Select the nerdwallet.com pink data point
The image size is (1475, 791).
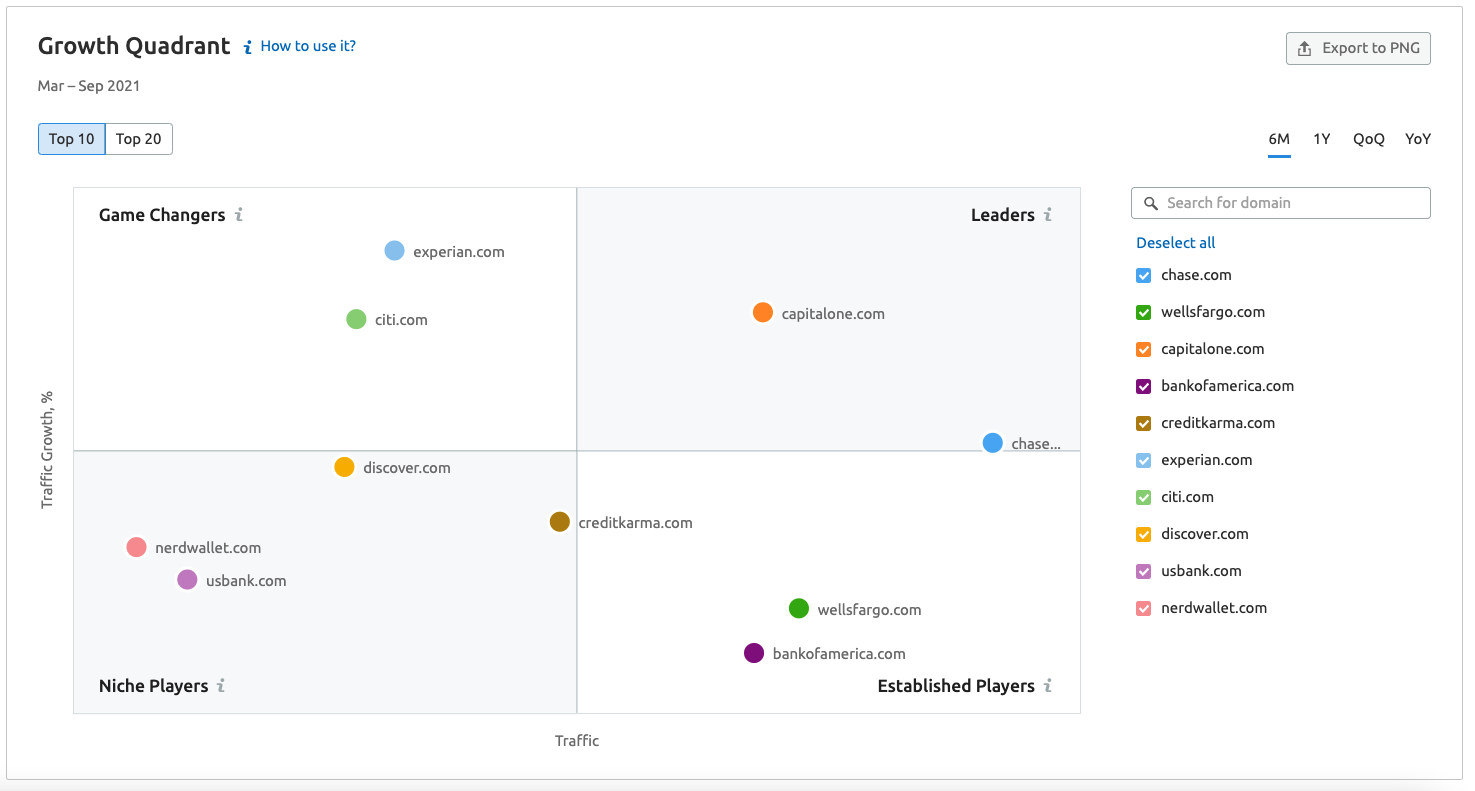137,547
